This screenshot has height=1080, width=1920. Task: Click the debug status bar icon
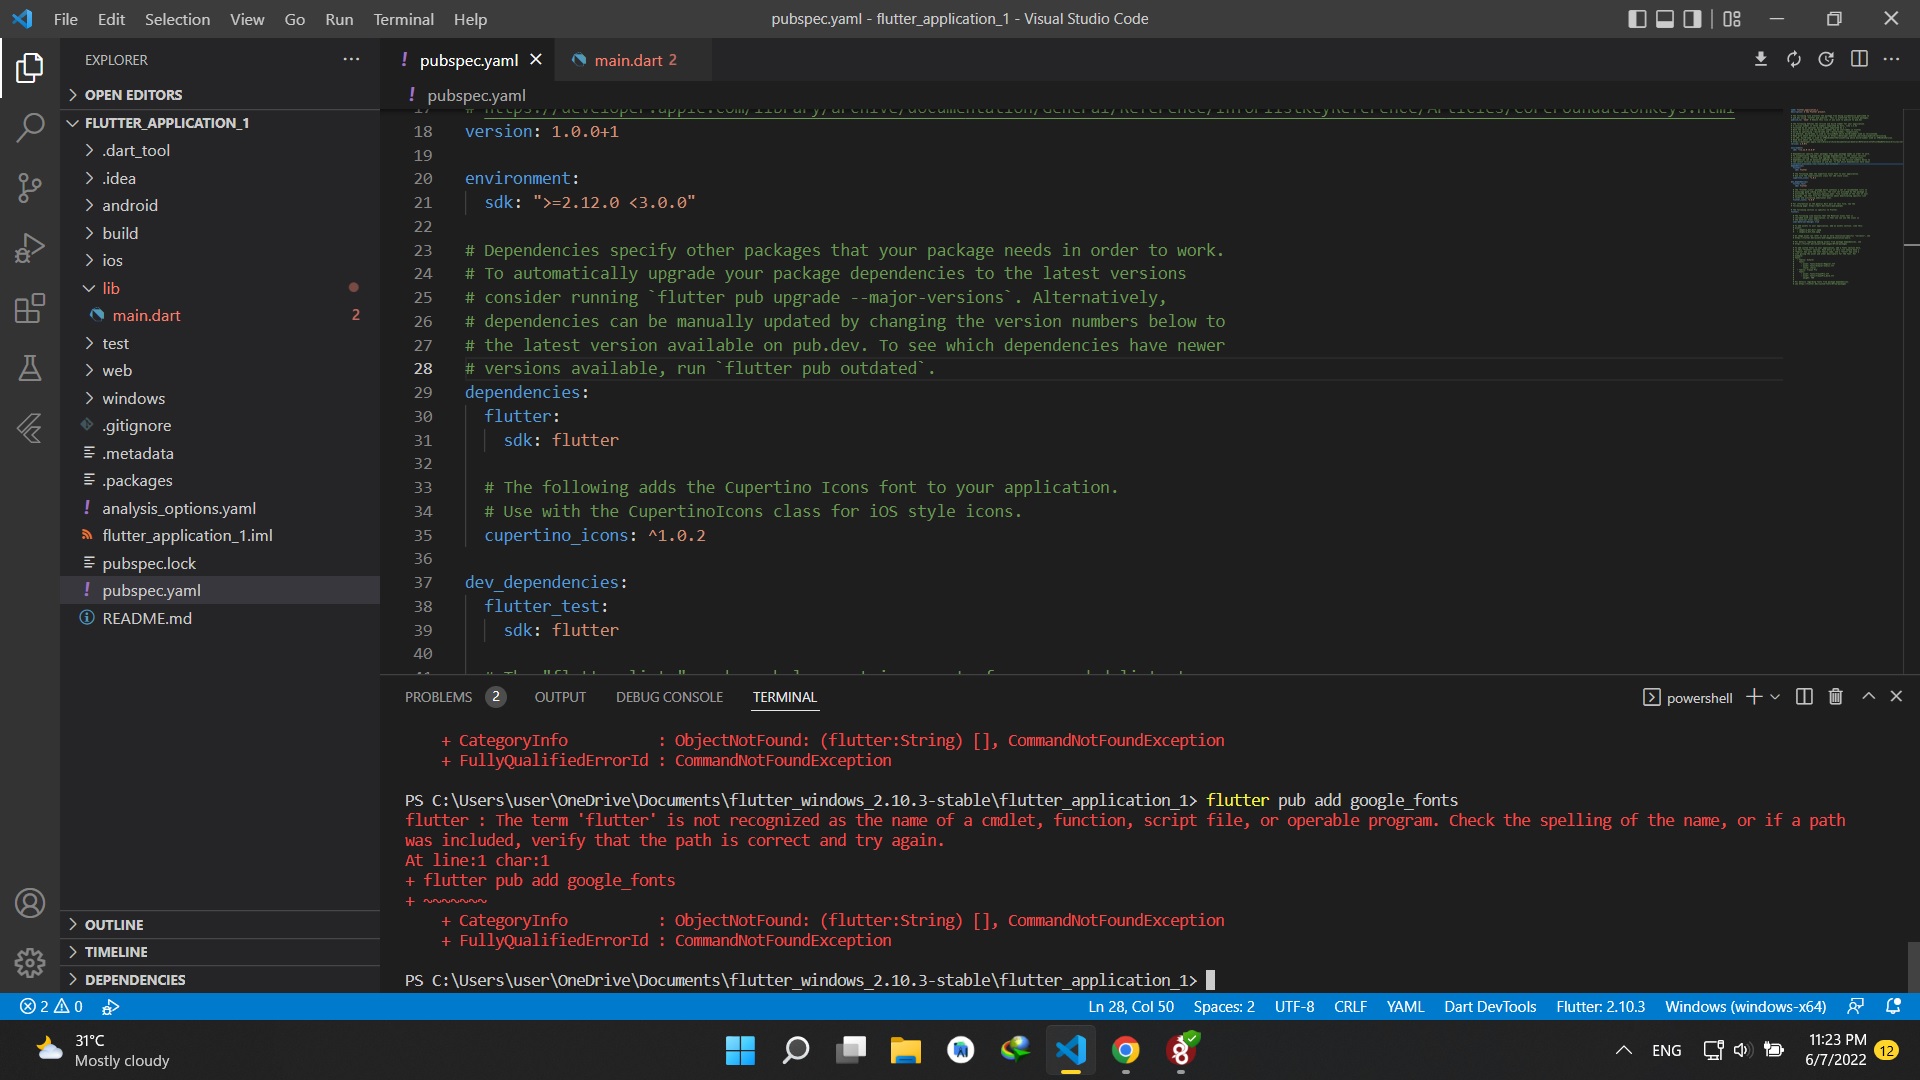coord(111,1007)
